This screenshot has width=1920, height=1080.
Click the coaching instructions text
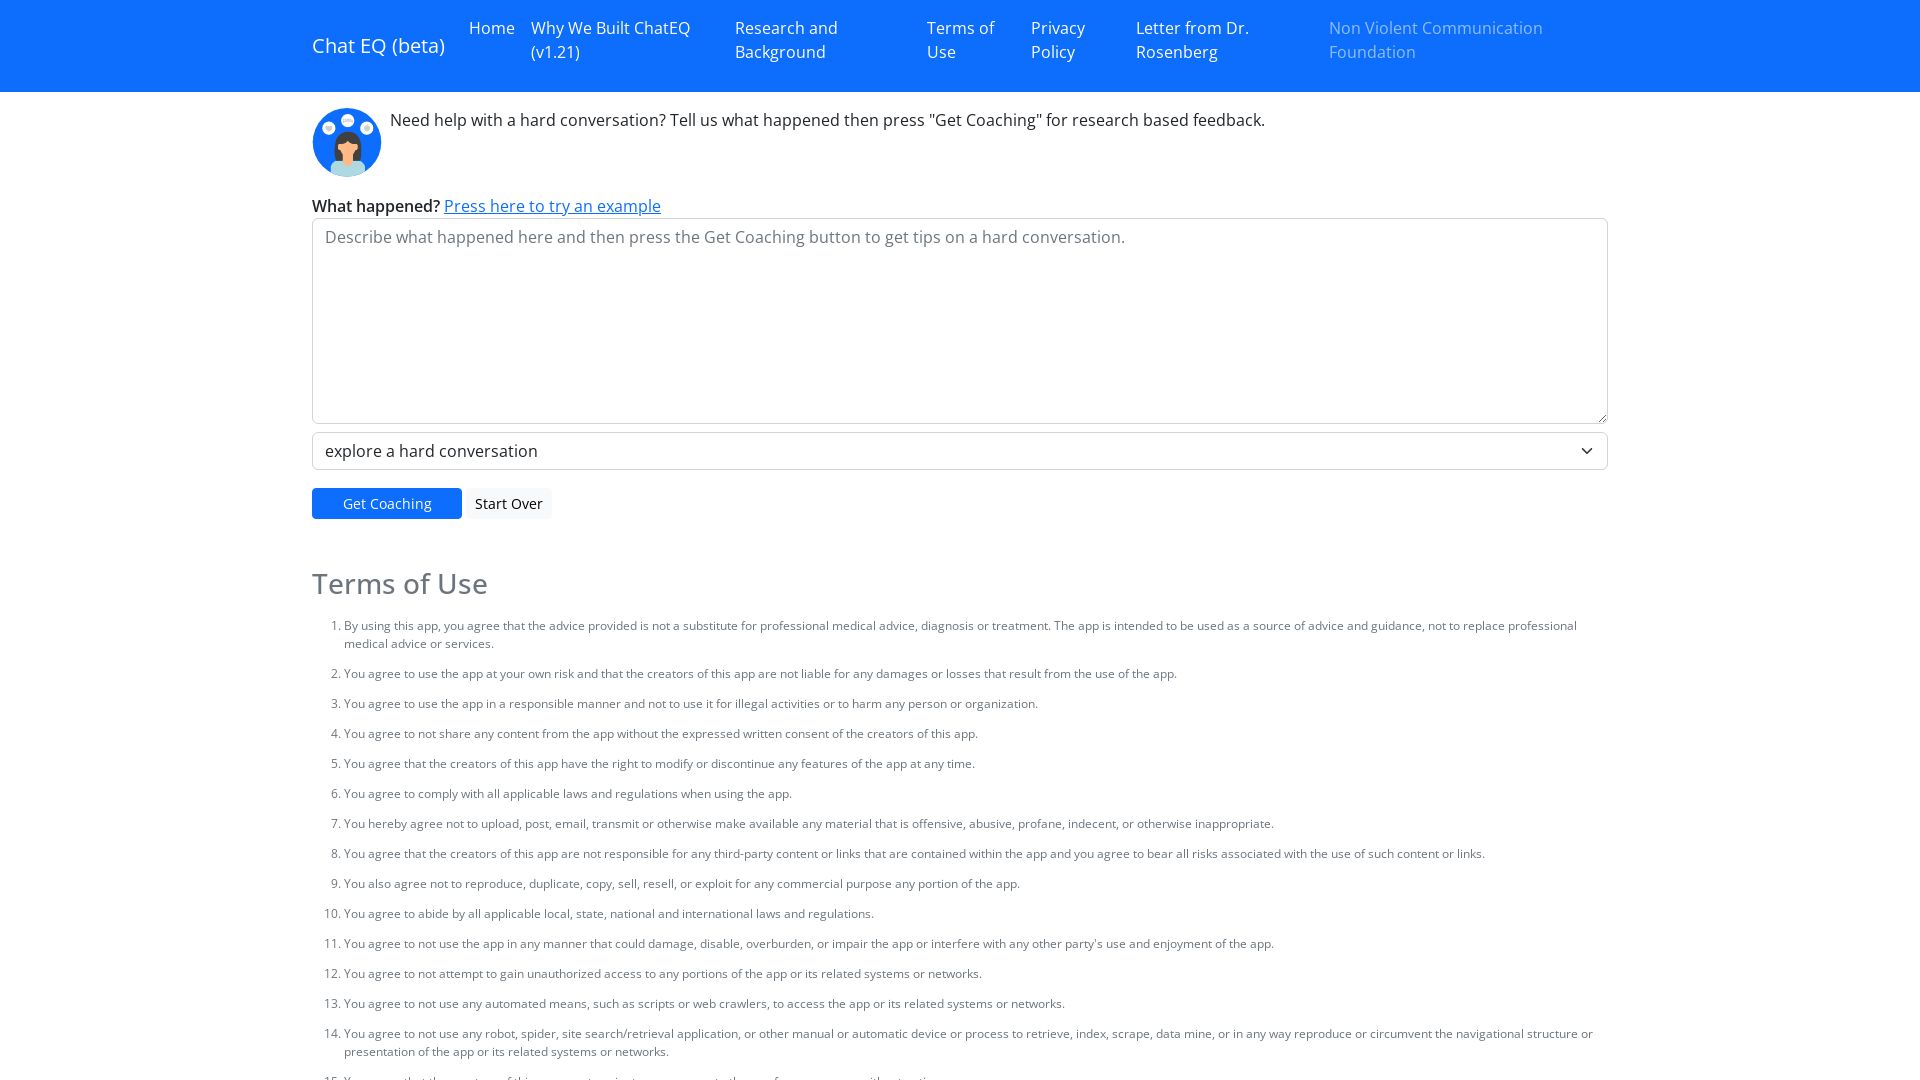tap(827, 120)
